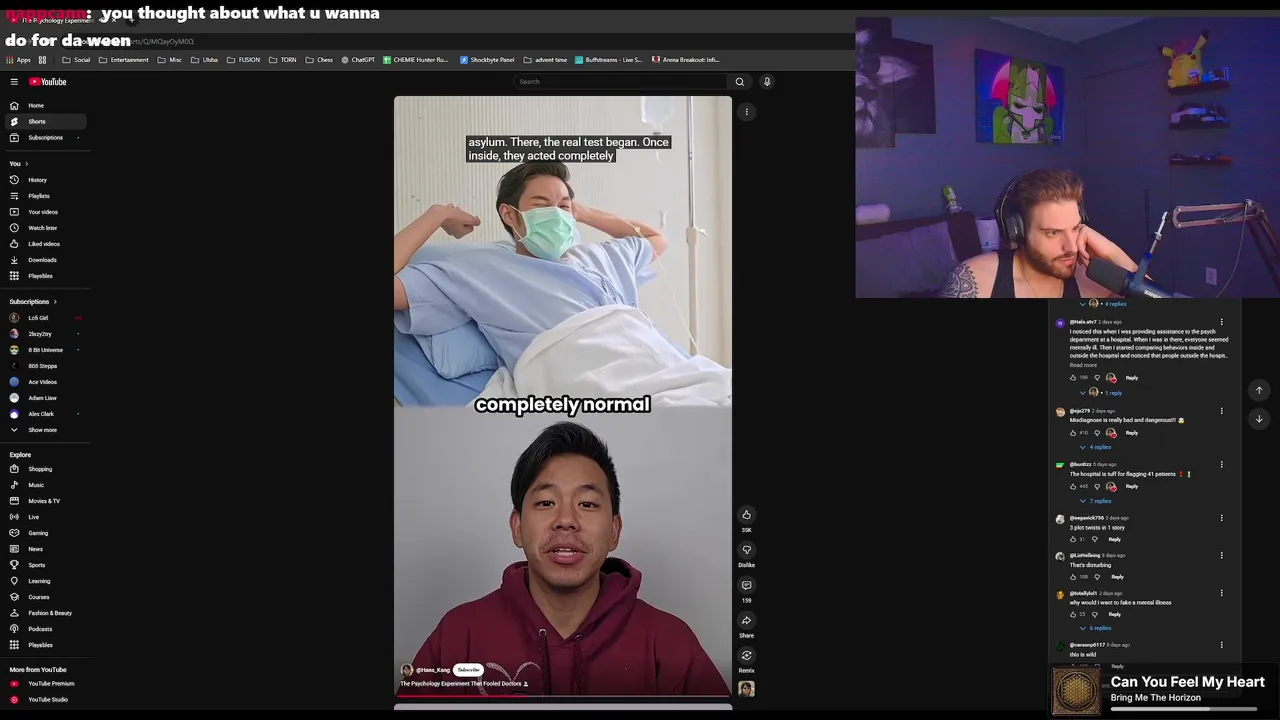This screenshot has height=720, width=1280.
Task: Select Shorts in the sidebar
Action: (44, 122)
